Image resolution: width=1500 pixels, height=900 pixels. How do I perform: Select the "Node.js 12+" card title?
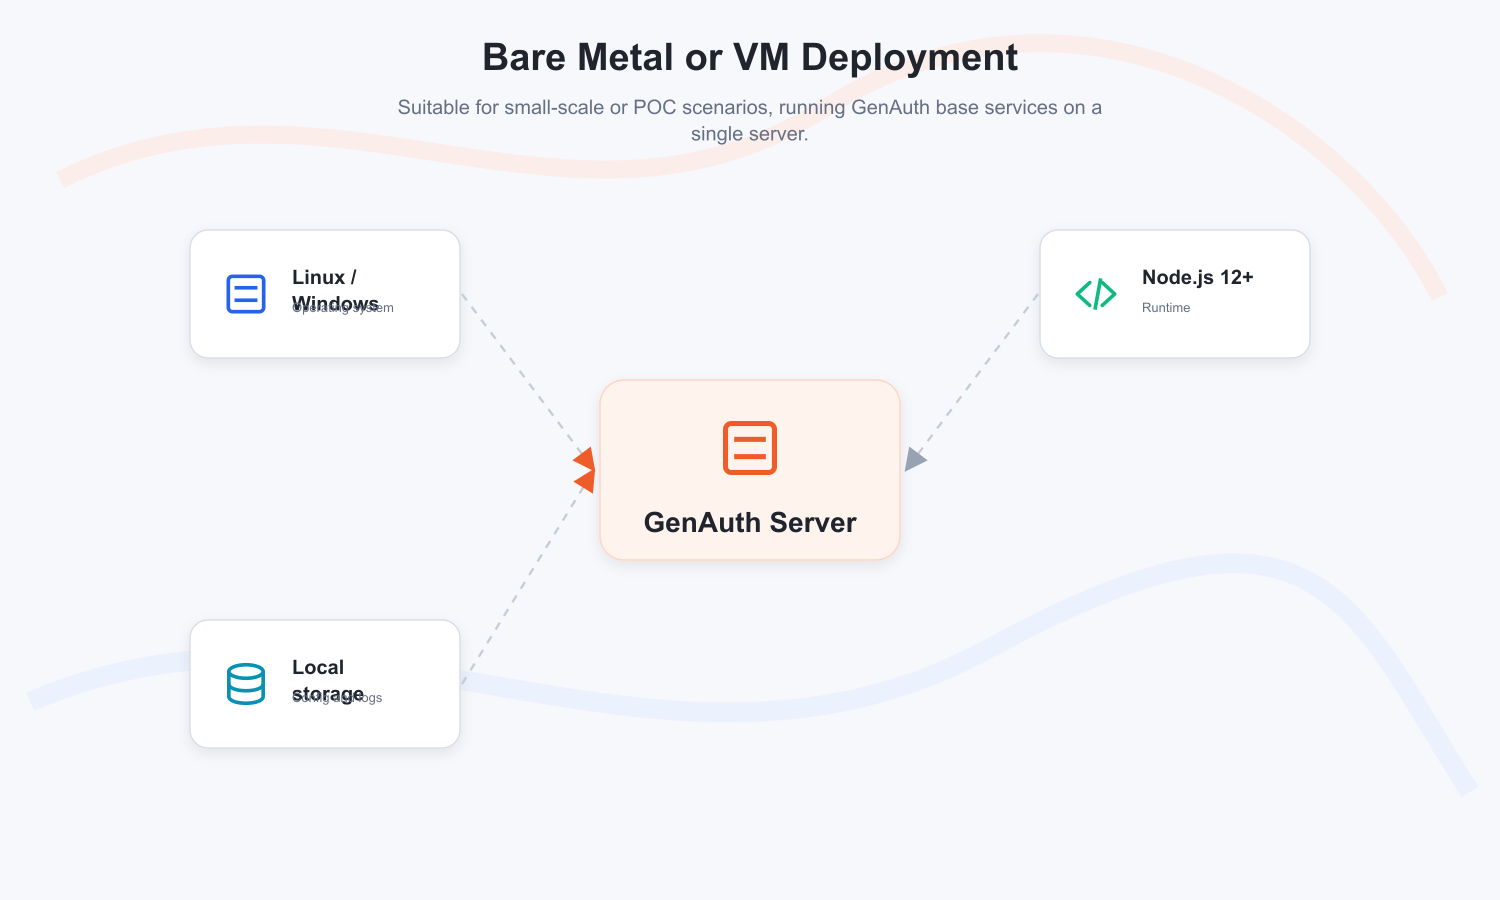pos(1198,277)
